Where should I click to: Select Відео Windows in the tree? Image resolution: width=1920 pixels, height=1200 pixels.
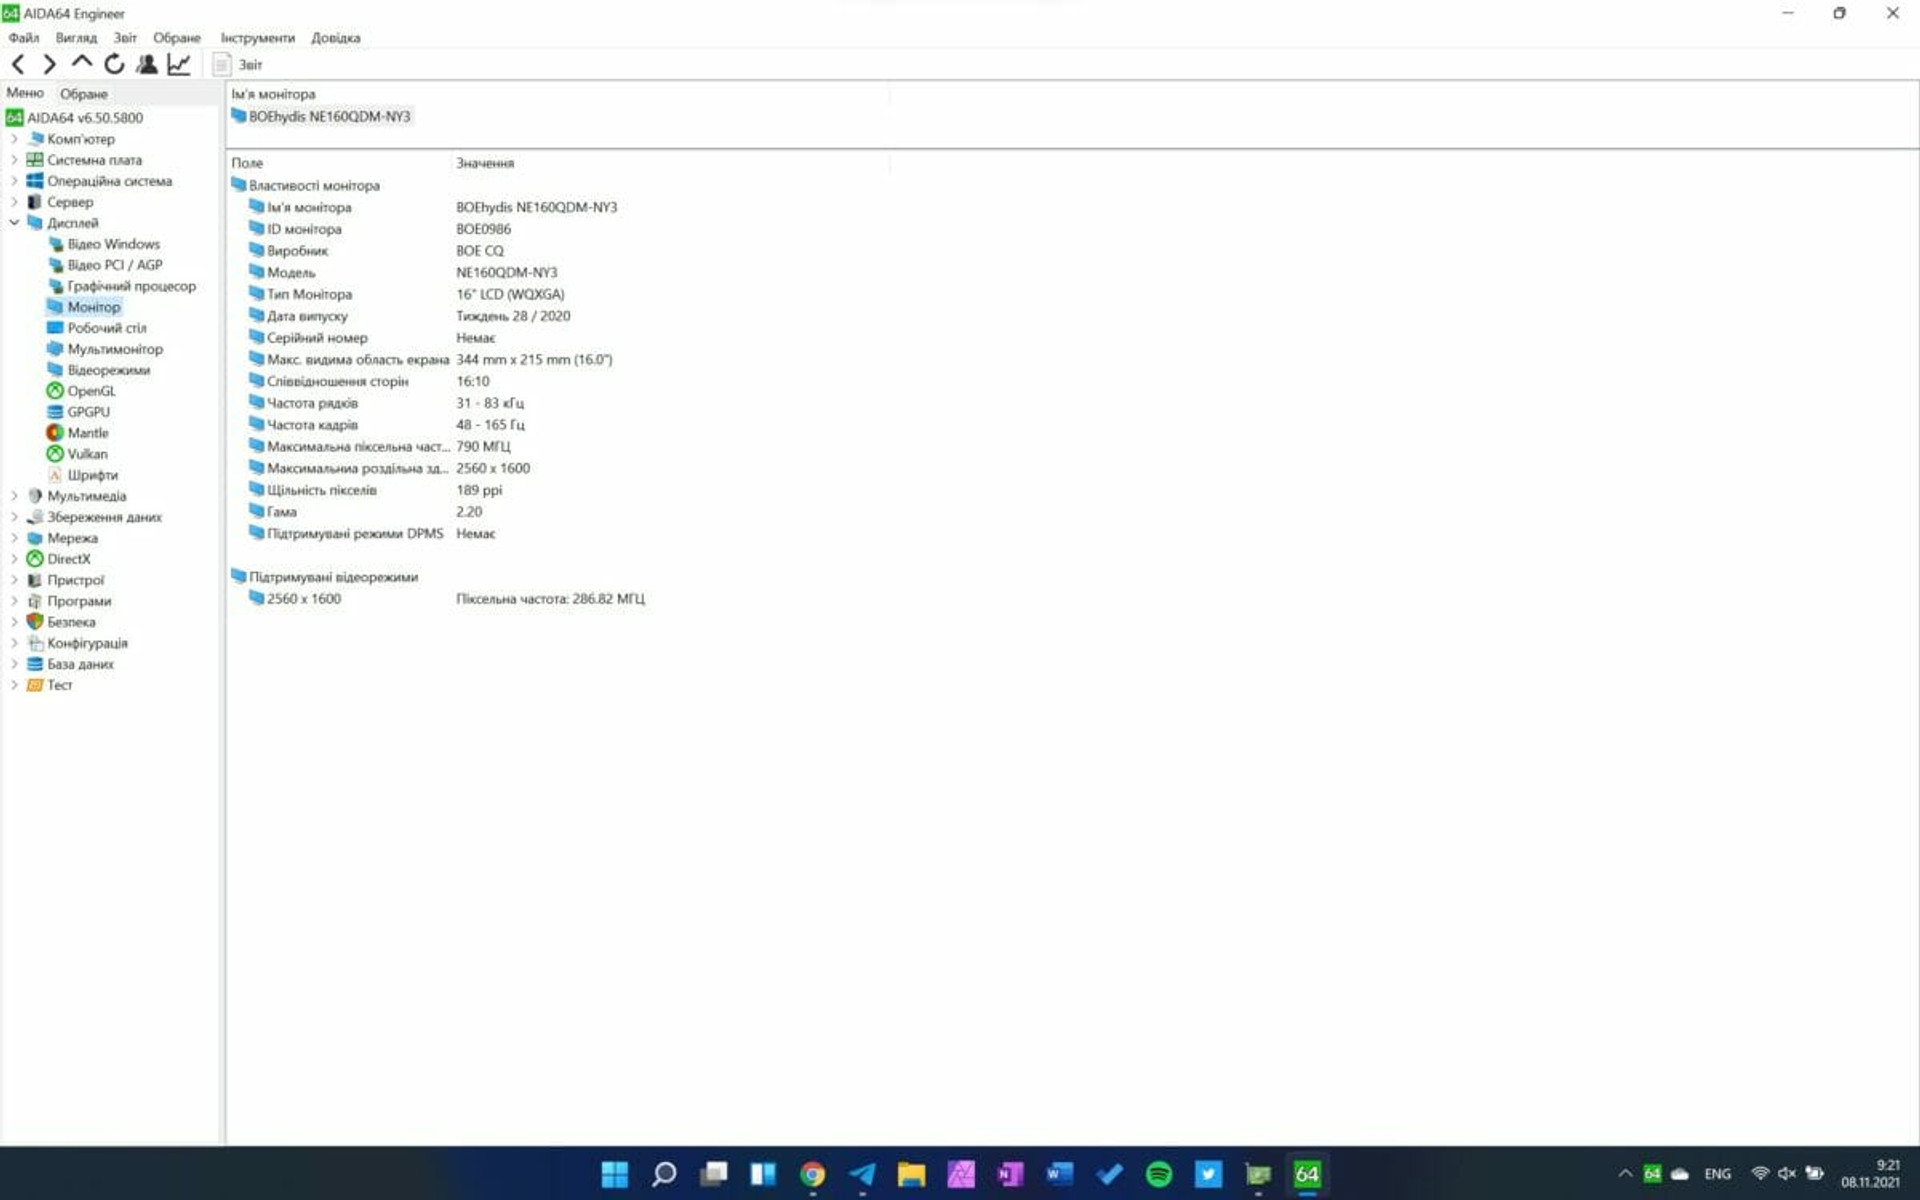click(x=113, y=244)
